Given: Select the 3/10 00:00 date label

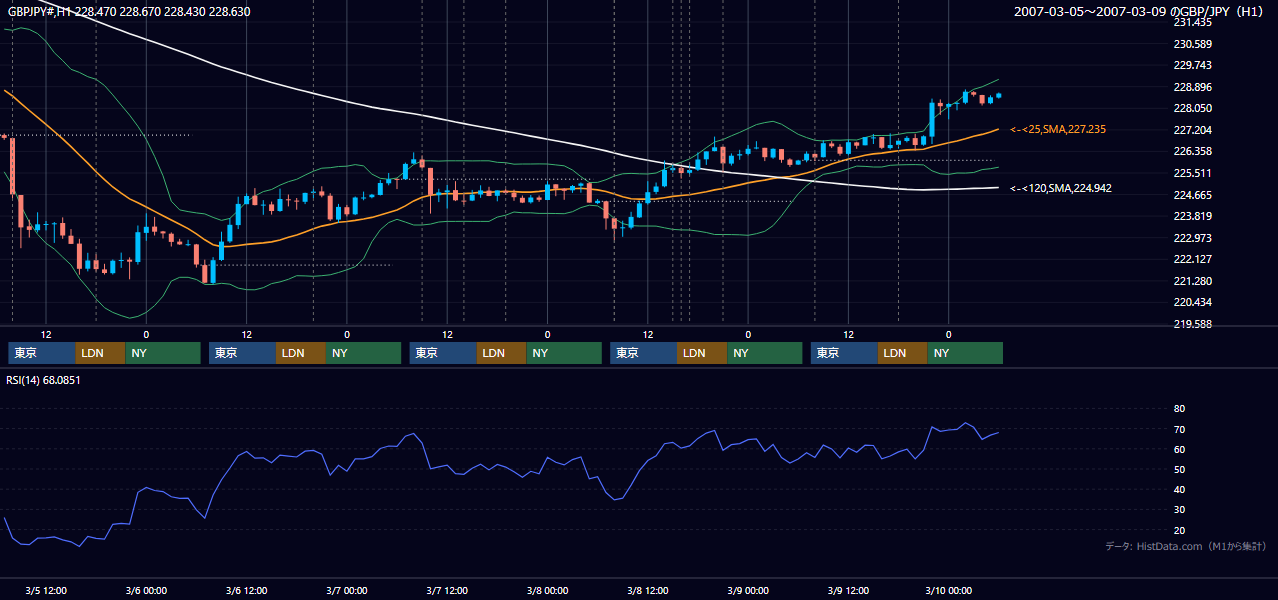Looking at the screenshot, I should (x=948, y=591).
